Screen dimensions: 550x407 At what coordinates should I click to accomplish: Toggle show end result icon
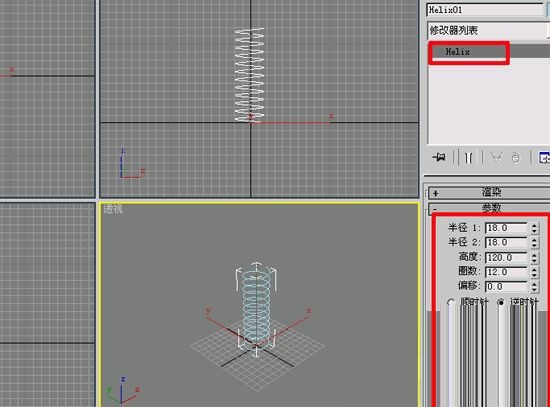[x=468, y=158]
